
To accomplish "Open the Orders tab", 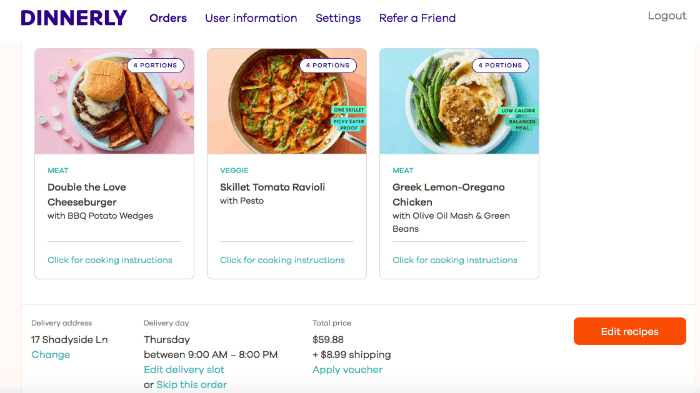I will (168, 18).
